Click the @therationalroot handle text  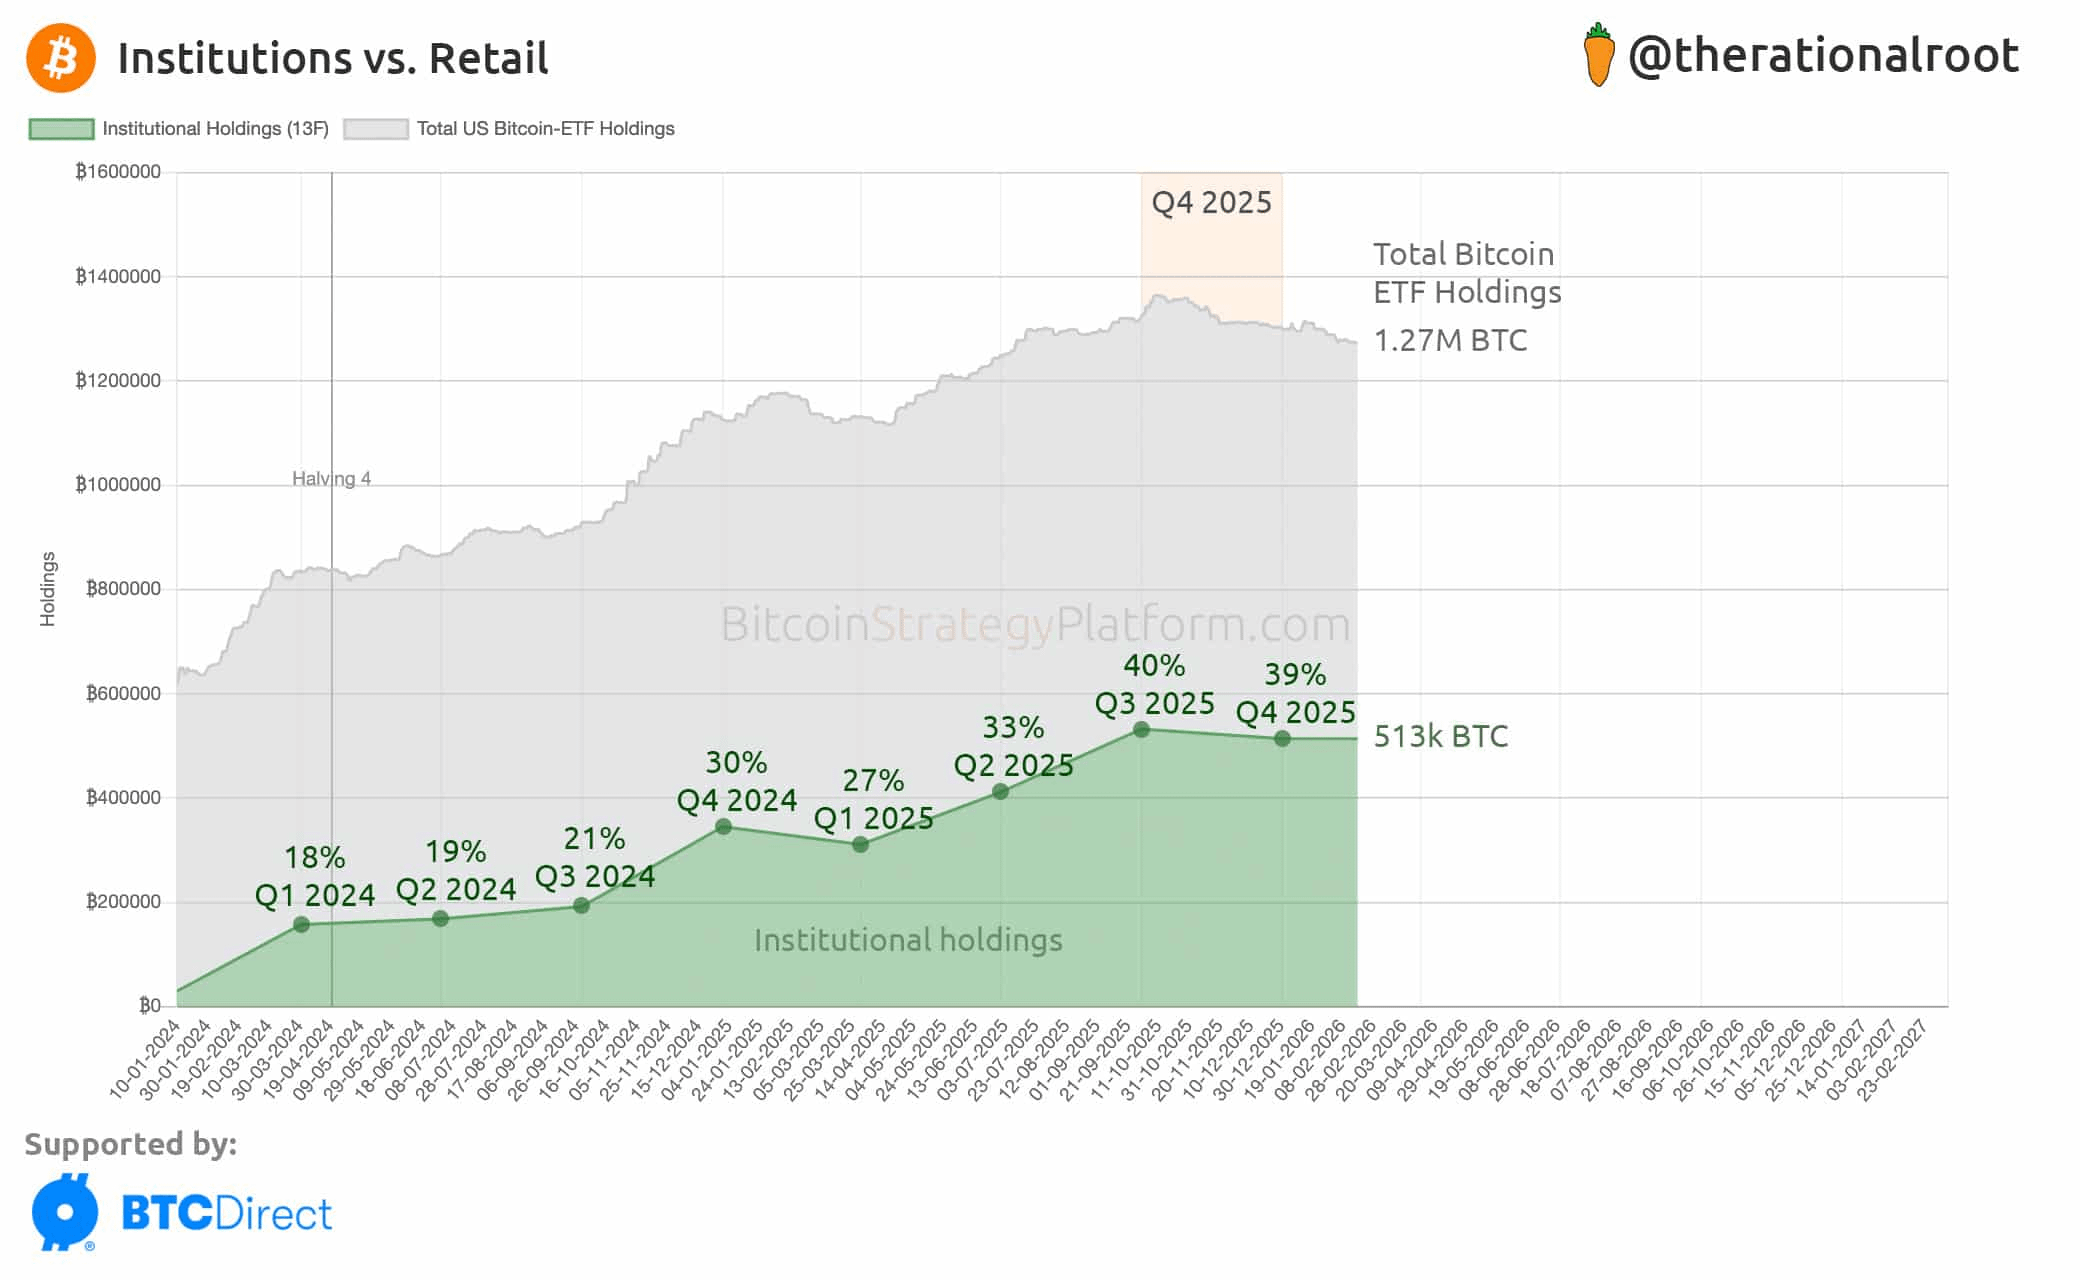click(1823, 56)
